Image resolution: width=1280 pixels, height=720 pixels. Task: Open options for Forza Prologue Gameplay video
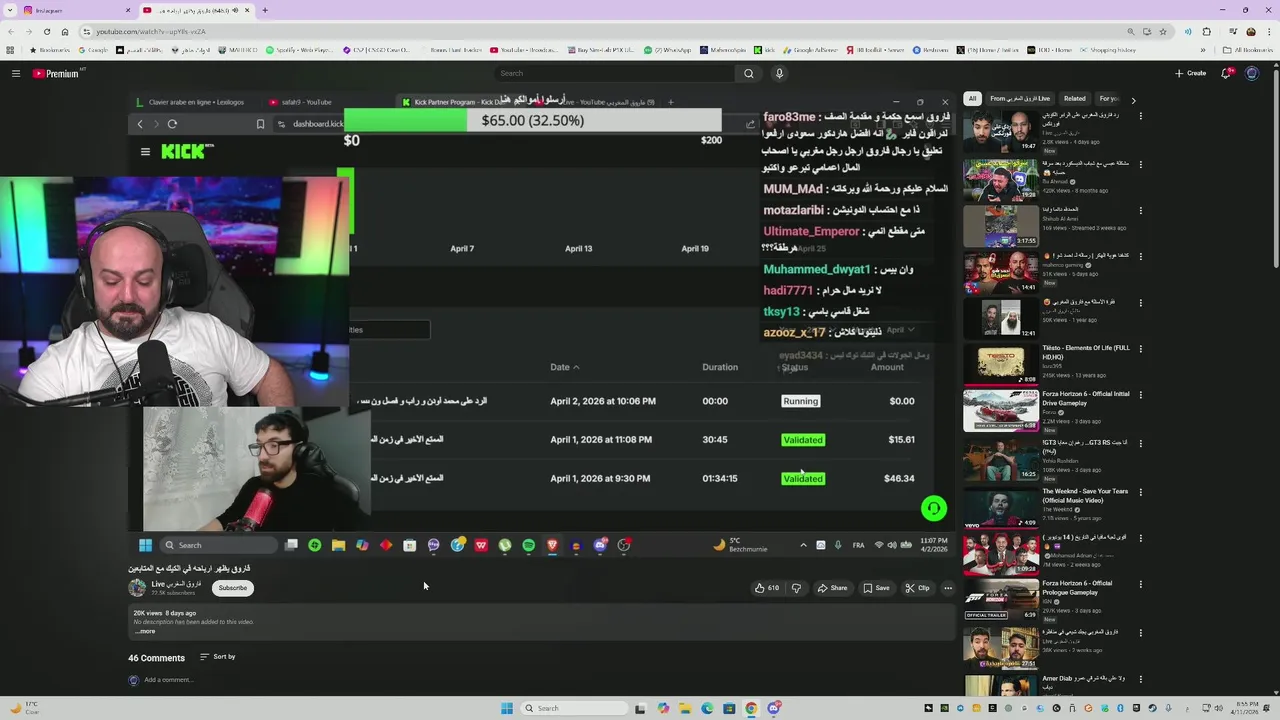tap(1140, 585)
